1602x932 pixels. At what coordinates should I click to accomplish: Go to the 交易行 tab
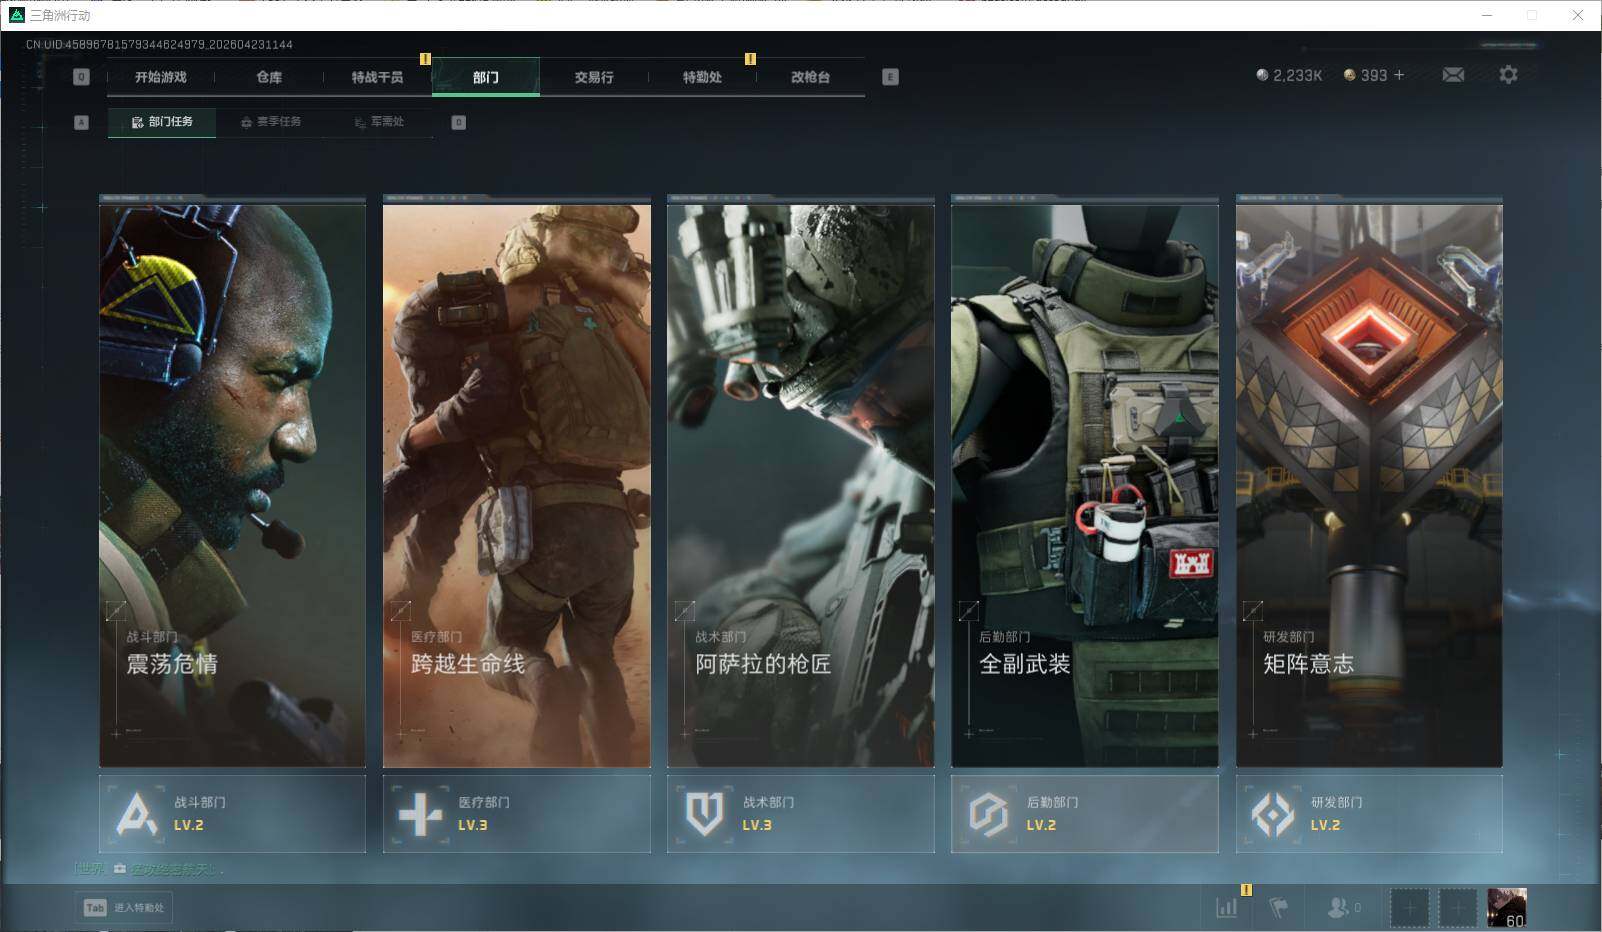pyautogui.click(x=594, y=77)
